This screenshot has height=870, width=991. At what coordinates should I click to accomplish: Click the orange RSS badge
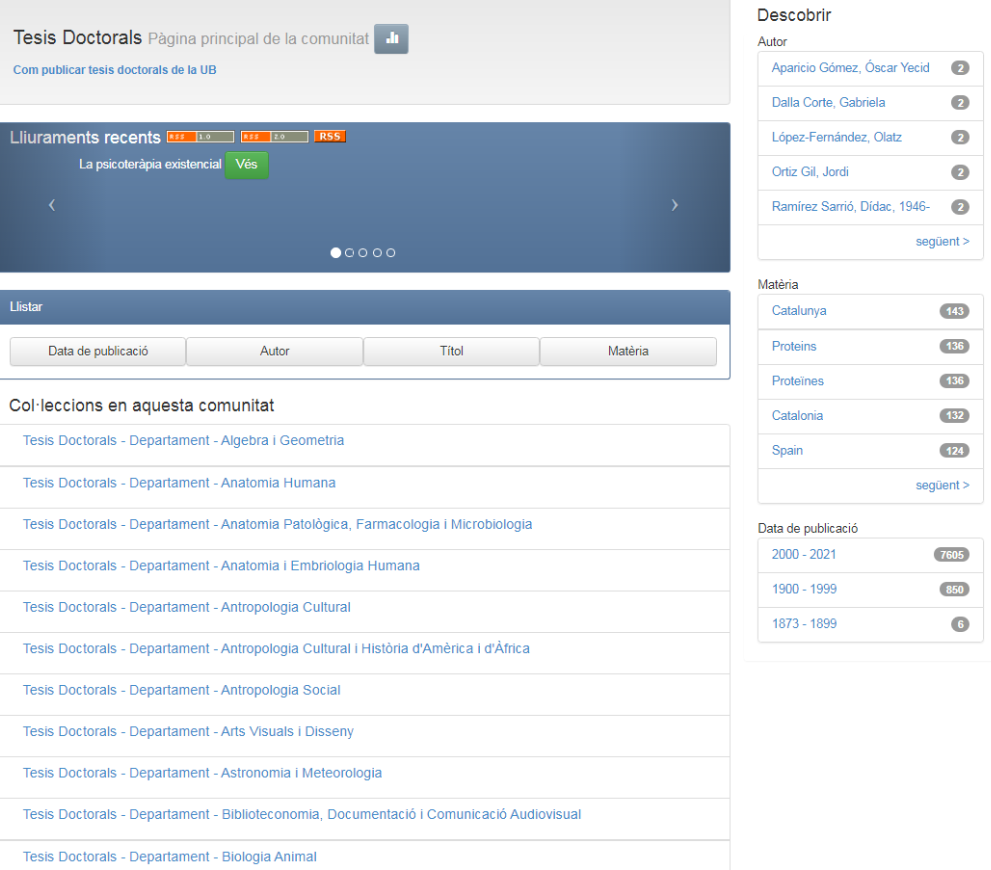point(330,136)
